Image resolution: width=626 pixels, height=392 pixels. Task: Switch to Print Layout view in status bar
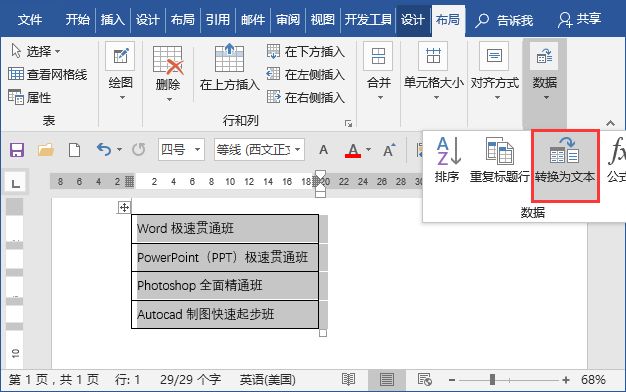[x=386, y=379]
